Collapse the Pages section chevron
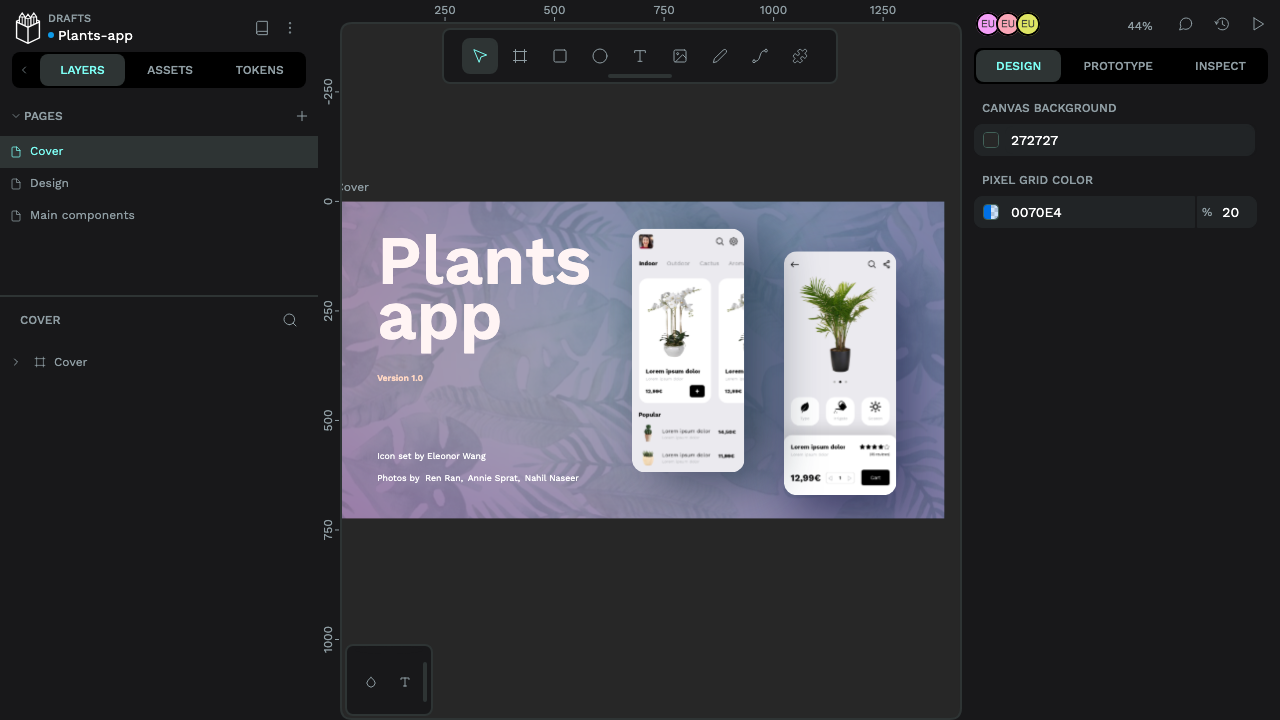Viewport: 1280px width, 720px height. point(16,116)
